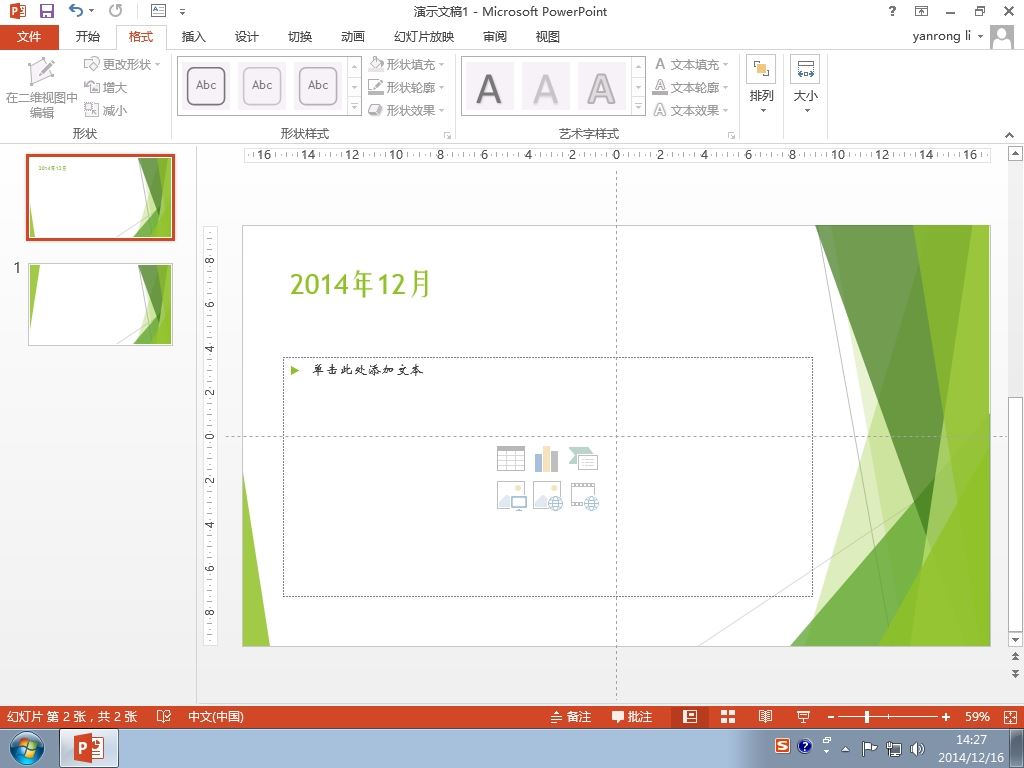Screen dimensions: 1024x768
Task: Insert table icon in content placeholder
Action: 511,458
